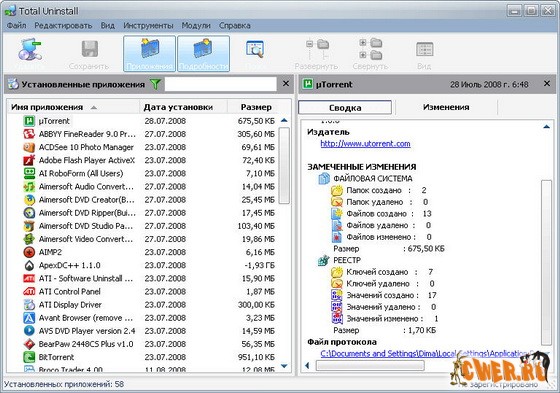560x393 pixels.
Task: Click the application list vertical scrollbar
Action: (x=284, y=243)
